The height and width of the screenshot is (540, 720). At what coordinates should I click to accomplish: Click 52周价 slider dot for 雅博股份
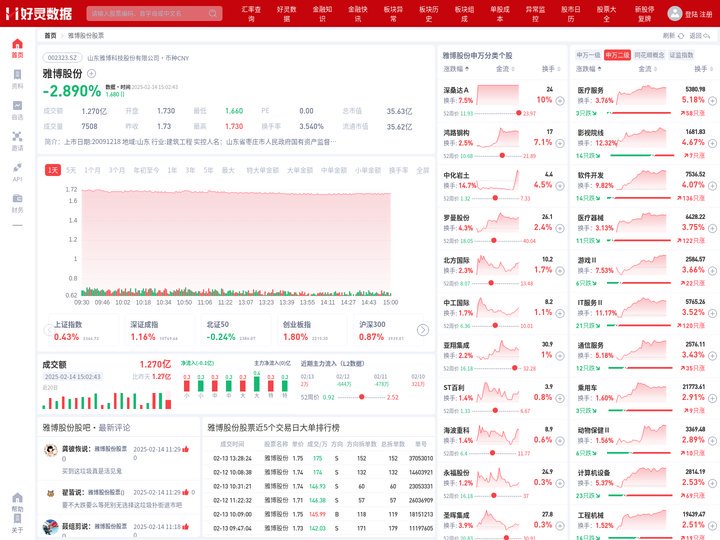click(361, 397)
